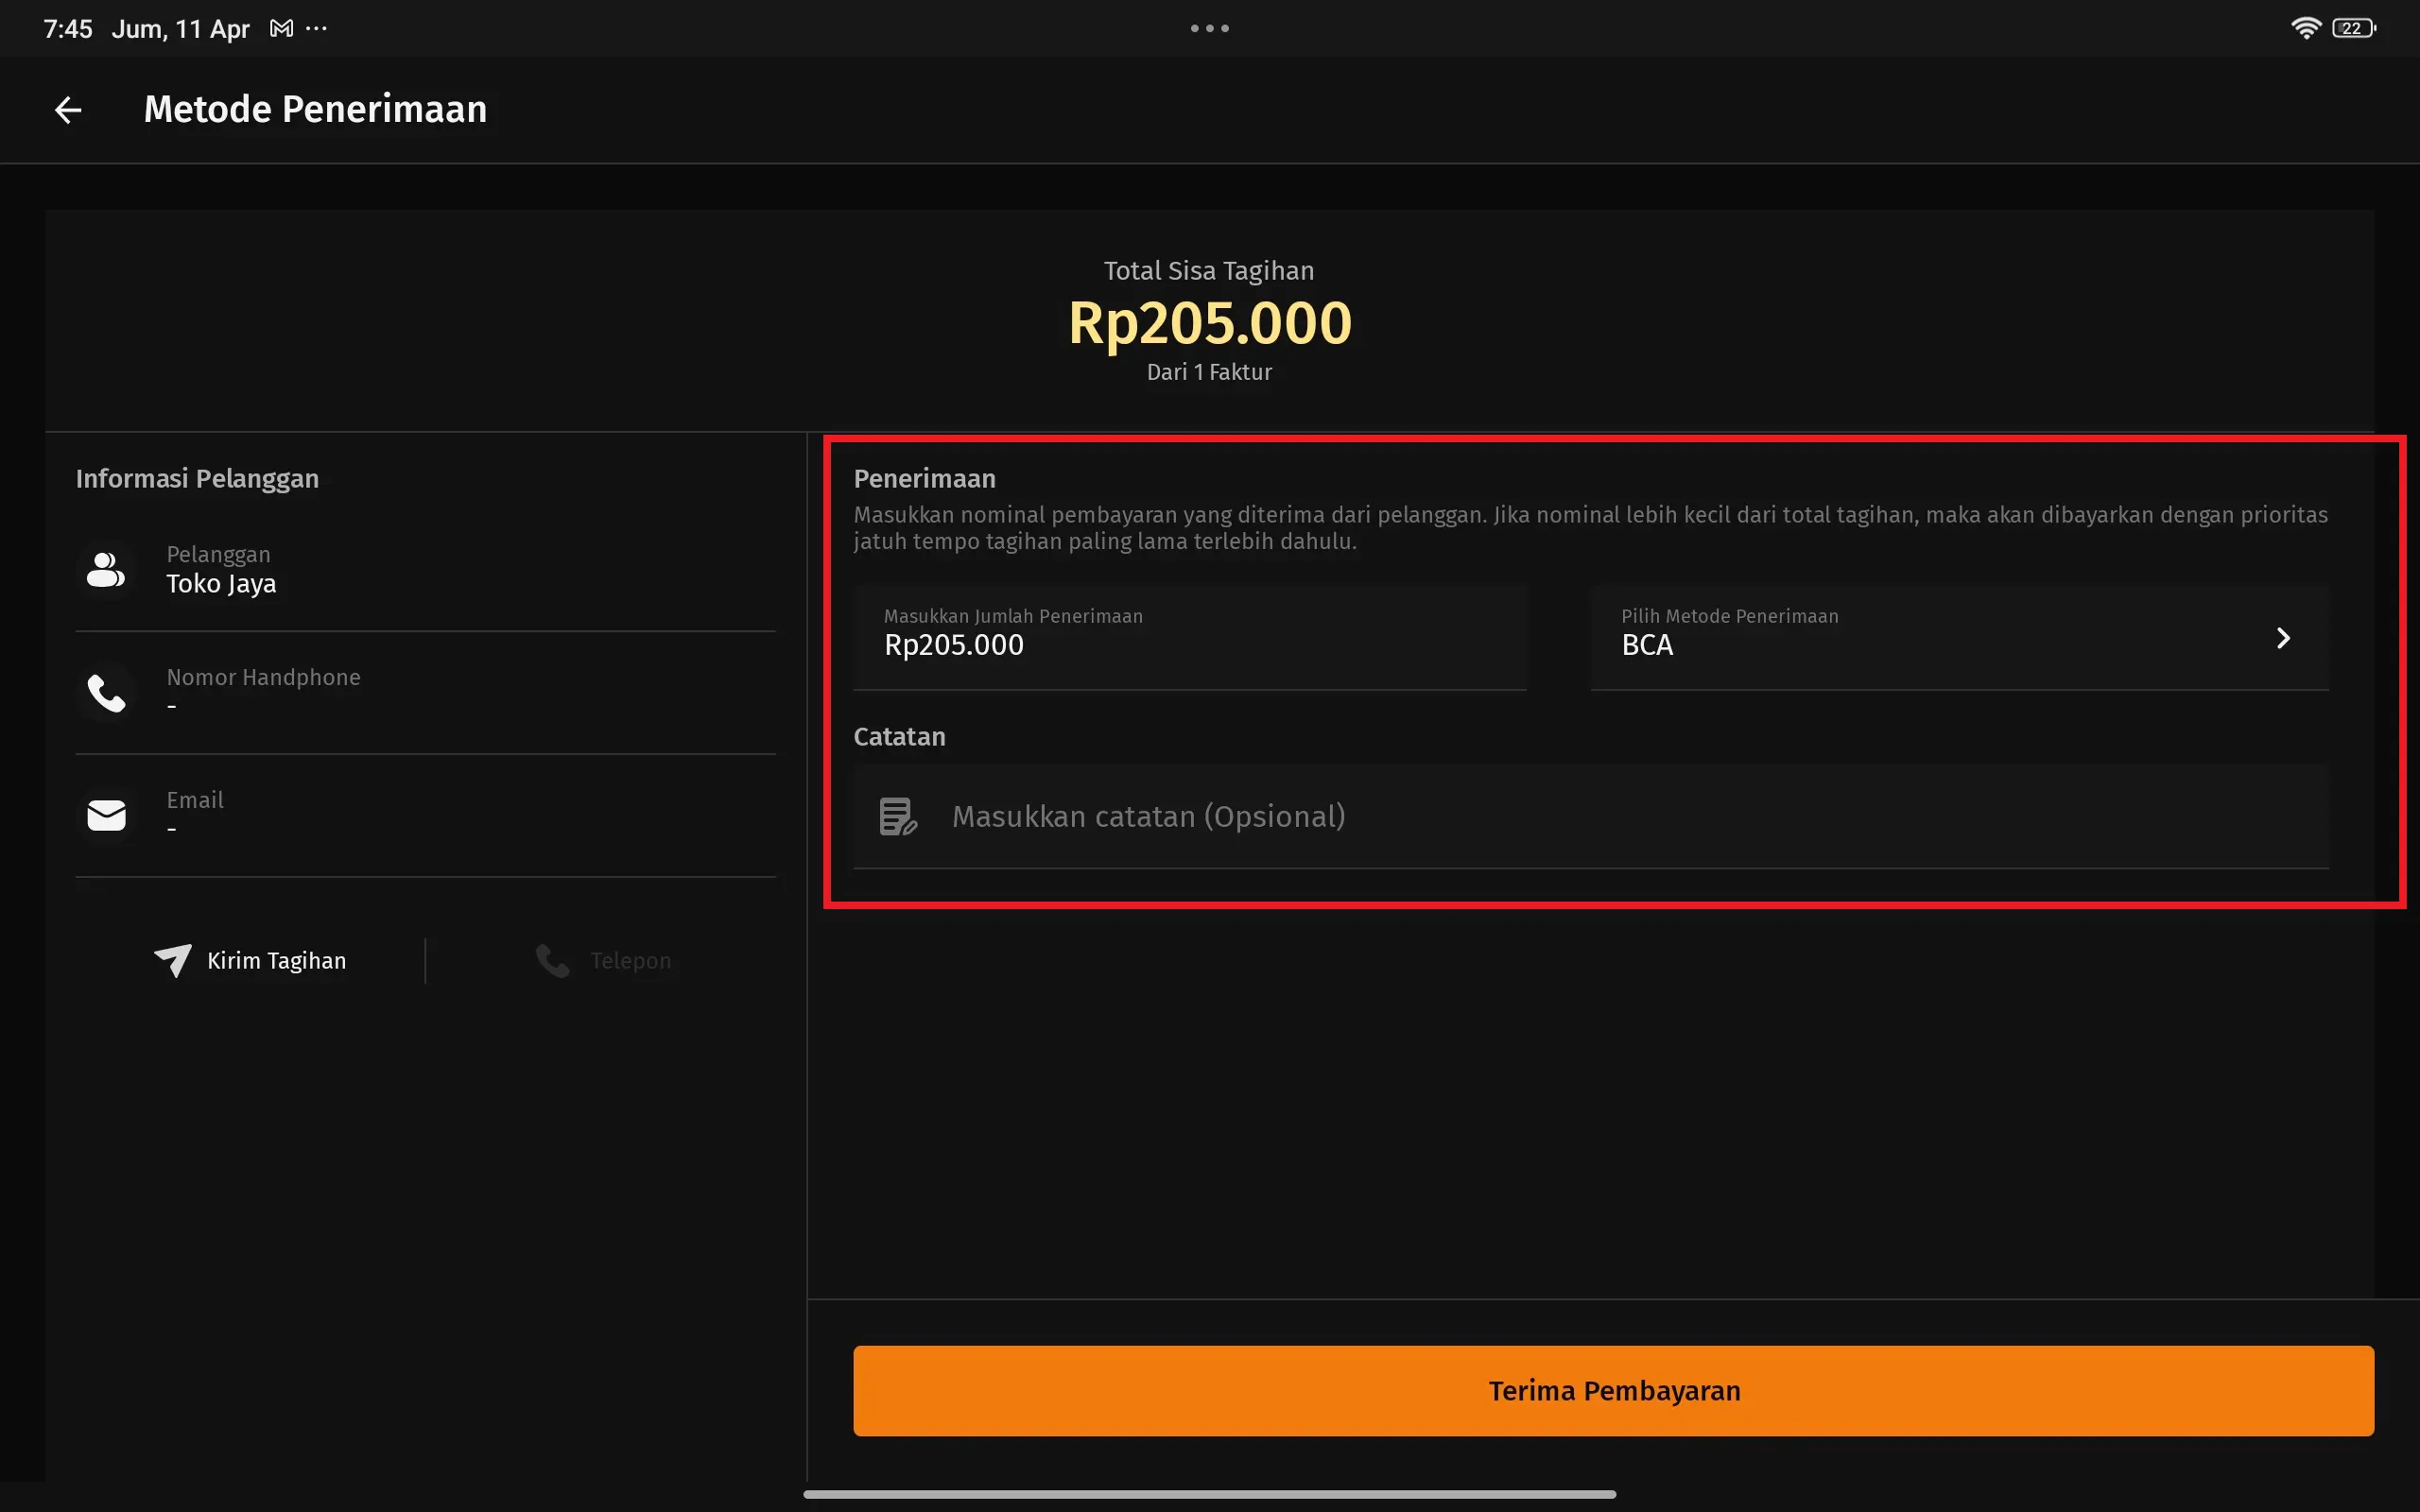Click the note icon in Catatan field

tap(898, 816)
